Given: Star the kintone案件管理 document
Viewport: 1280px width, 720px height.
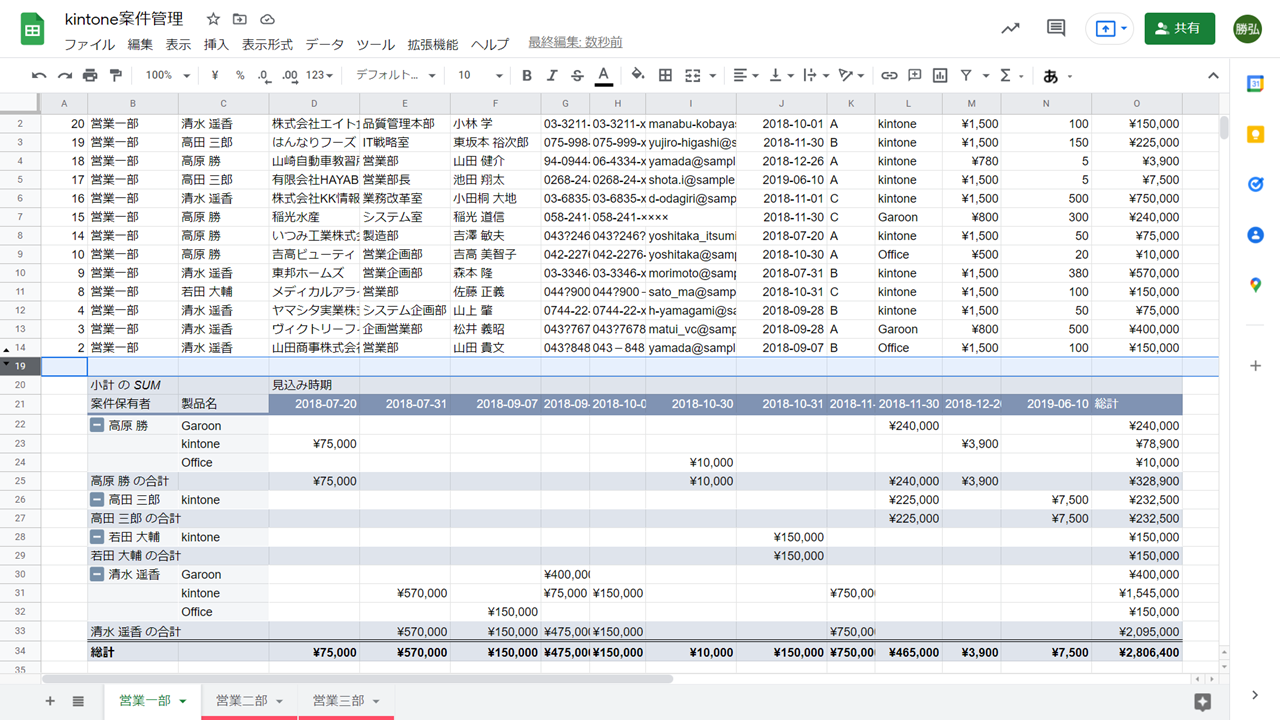Looking at the screenshot, I should click(213, 19).
